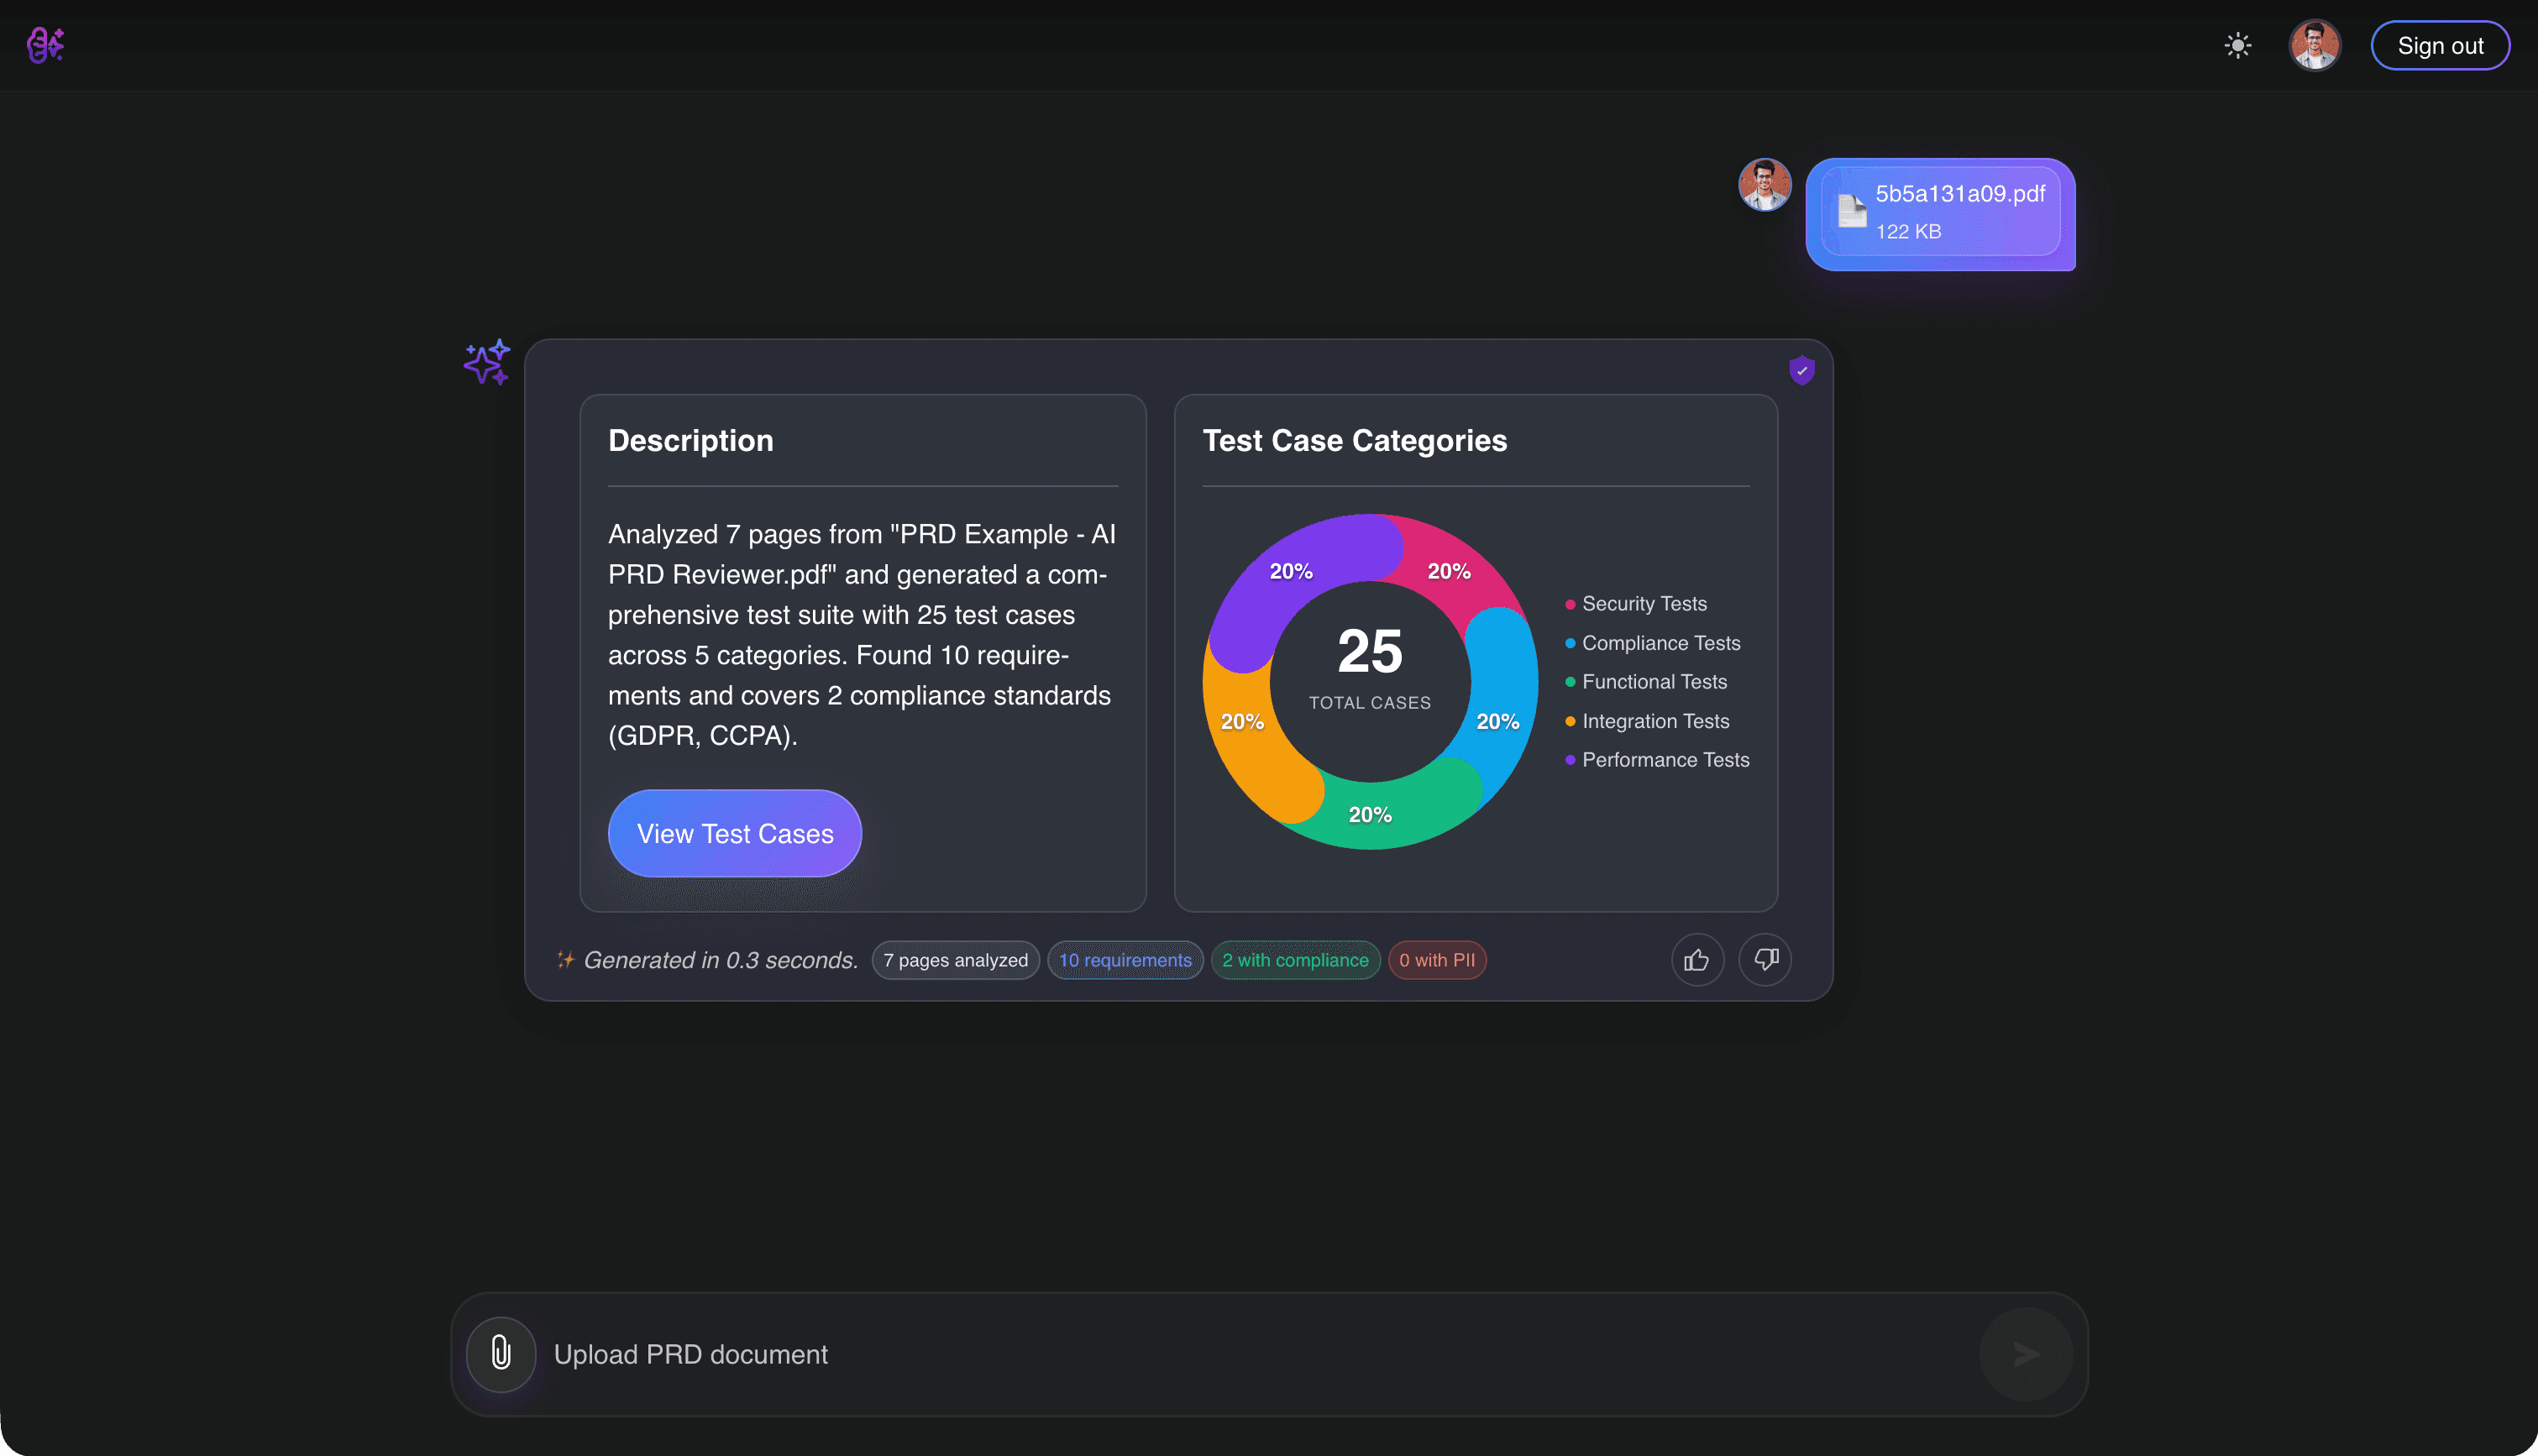The width and height of the screenshot is (2538, 1456).
Task: Click the thumbs down feedback button
Action: 1765,960
